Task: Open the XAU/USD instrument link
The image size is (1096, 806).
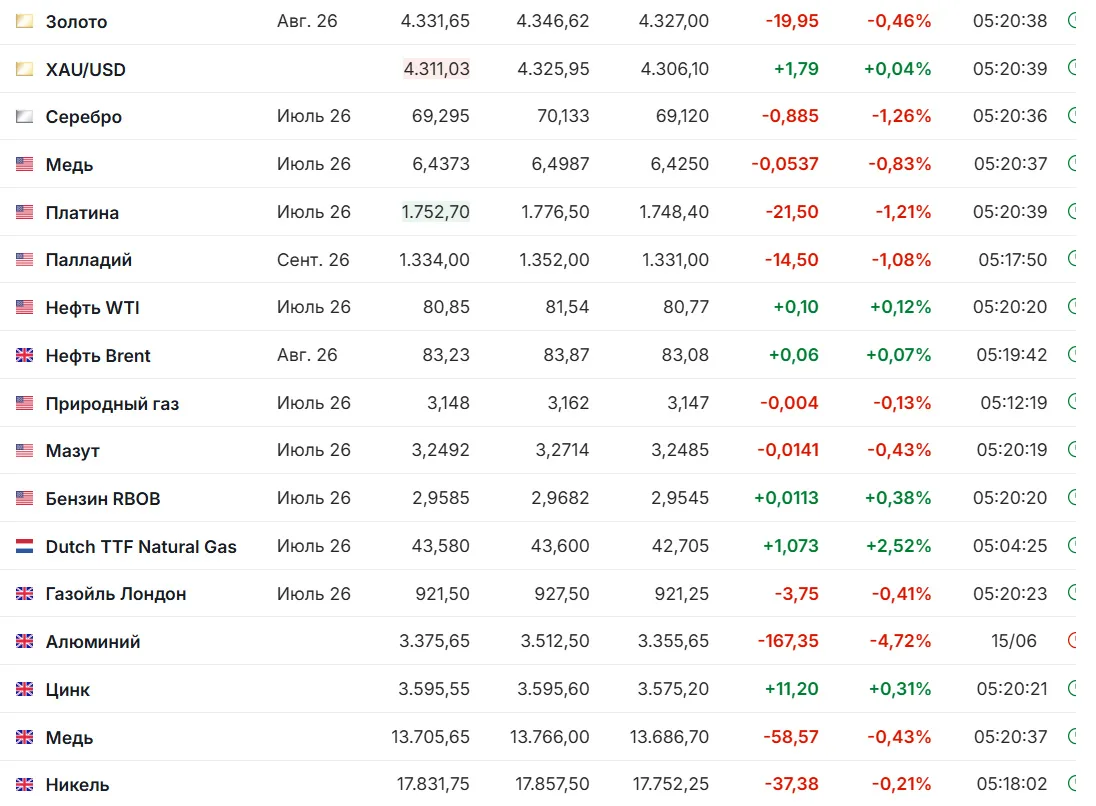Action: [85, 69]
